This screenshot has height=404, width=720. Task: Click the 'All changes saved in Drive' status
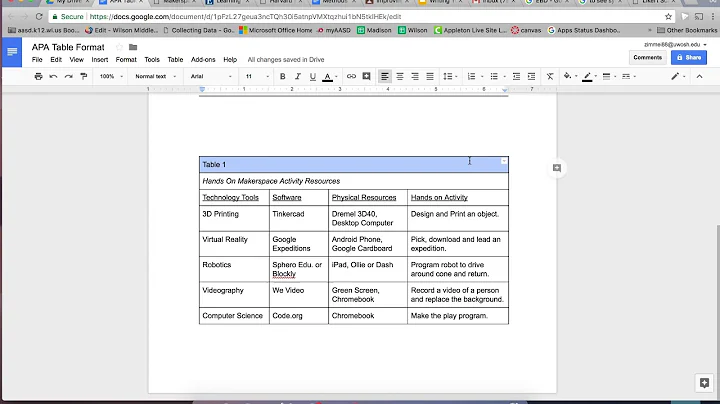coord(286,60)
